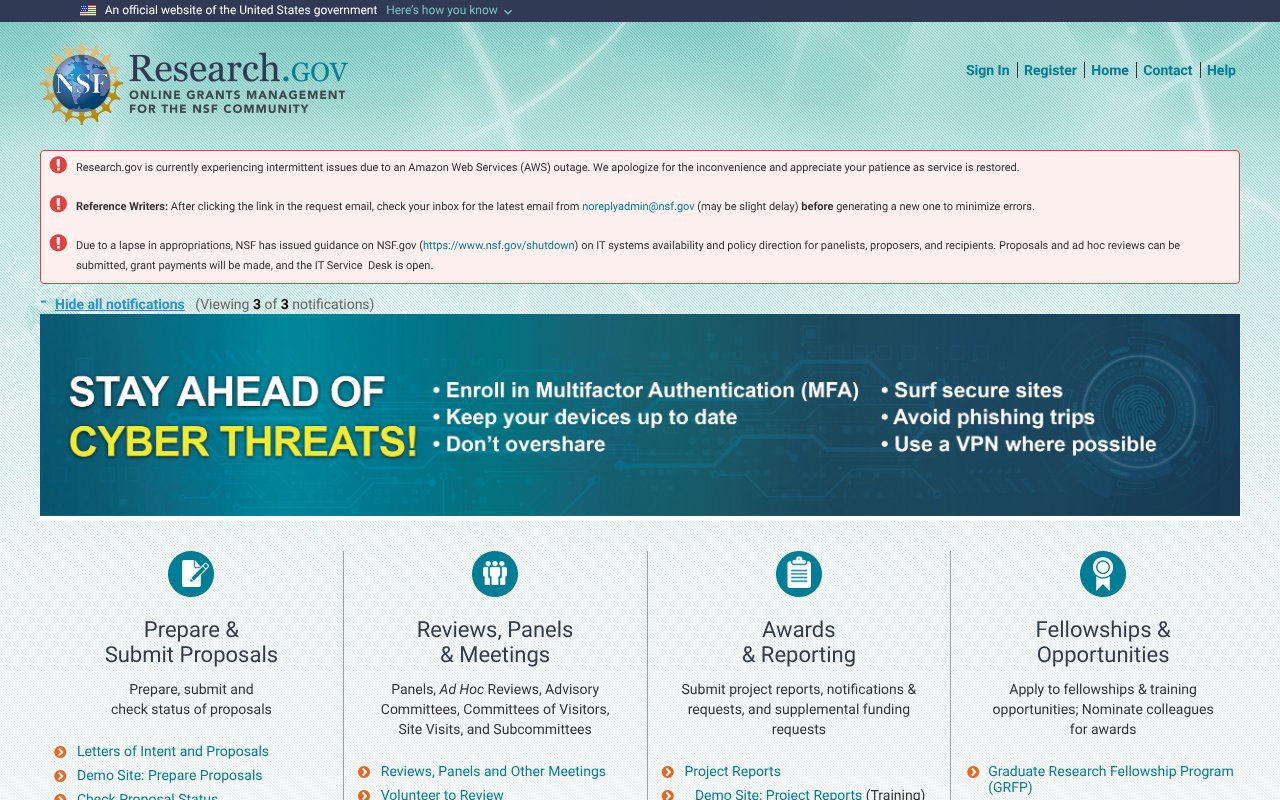Viewport: 1280px width, 800px height.
Task: Click the Sign In link
Action: coord(988,70)
